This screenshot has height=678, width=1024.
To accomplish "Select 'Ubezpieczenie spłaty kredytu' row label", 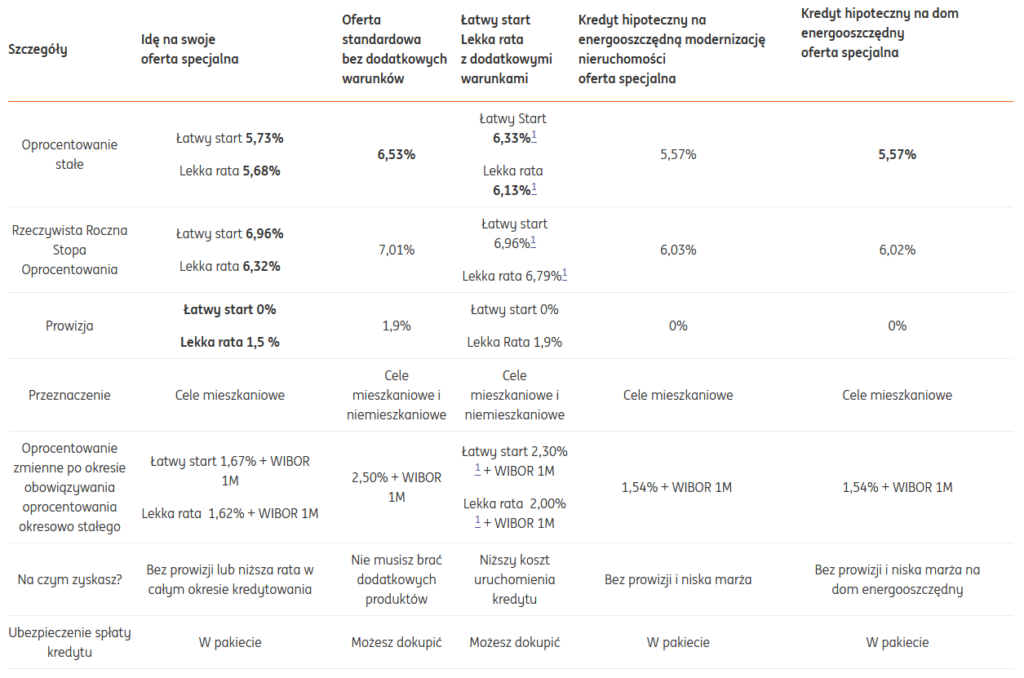I will tap(70, 642).
